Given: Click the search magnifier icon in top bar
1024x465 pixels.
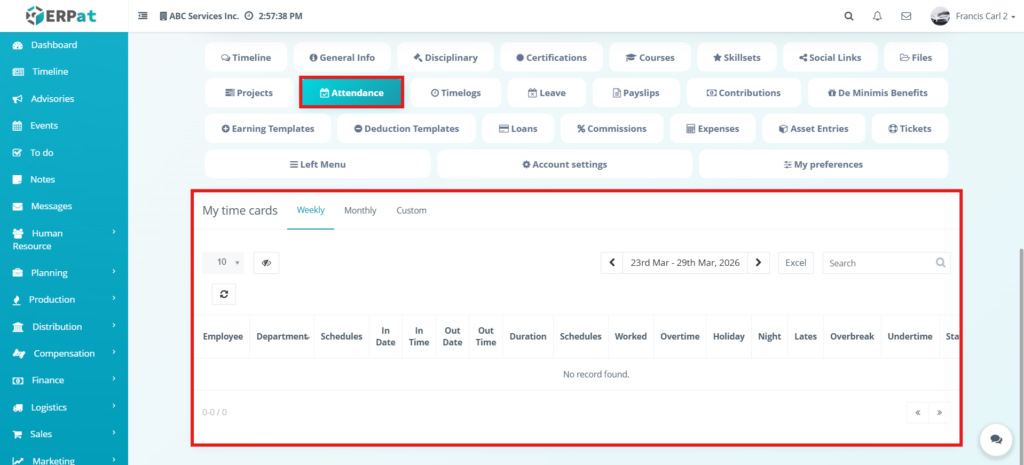Looking at the screenshot, I should click(849, 16).
